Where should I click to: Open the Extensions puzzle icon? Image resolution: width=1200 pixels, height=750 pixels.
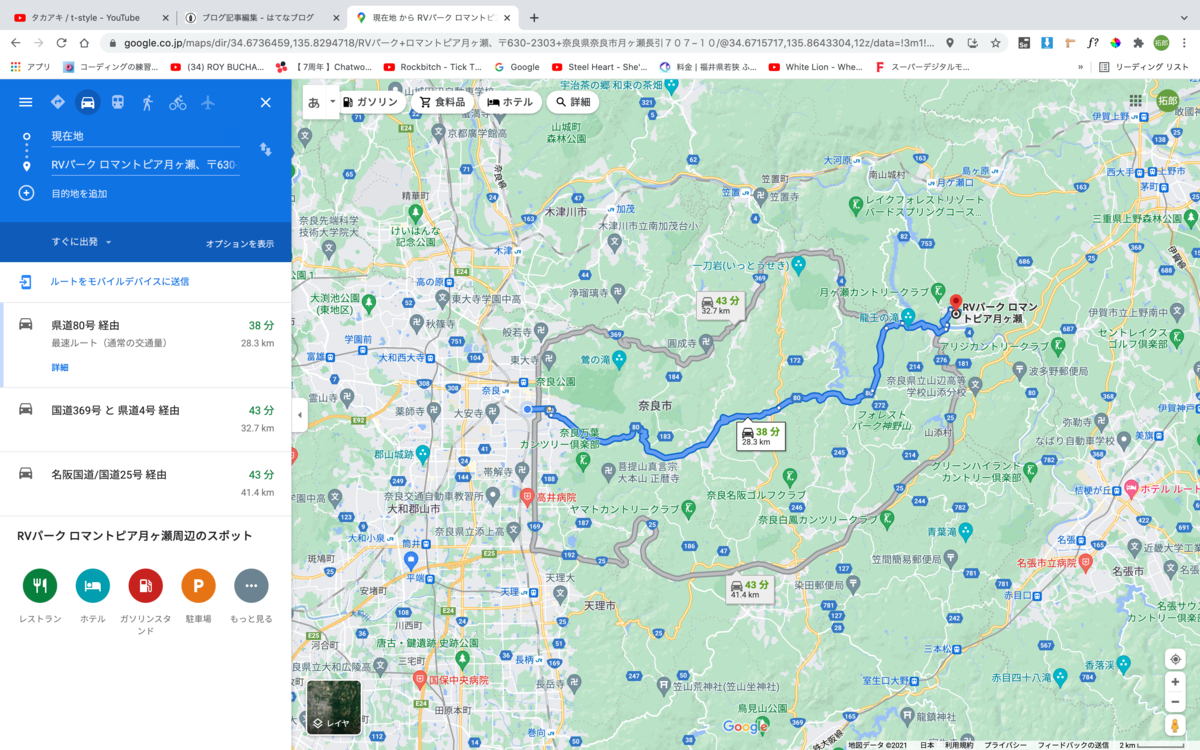point(1138,43)
